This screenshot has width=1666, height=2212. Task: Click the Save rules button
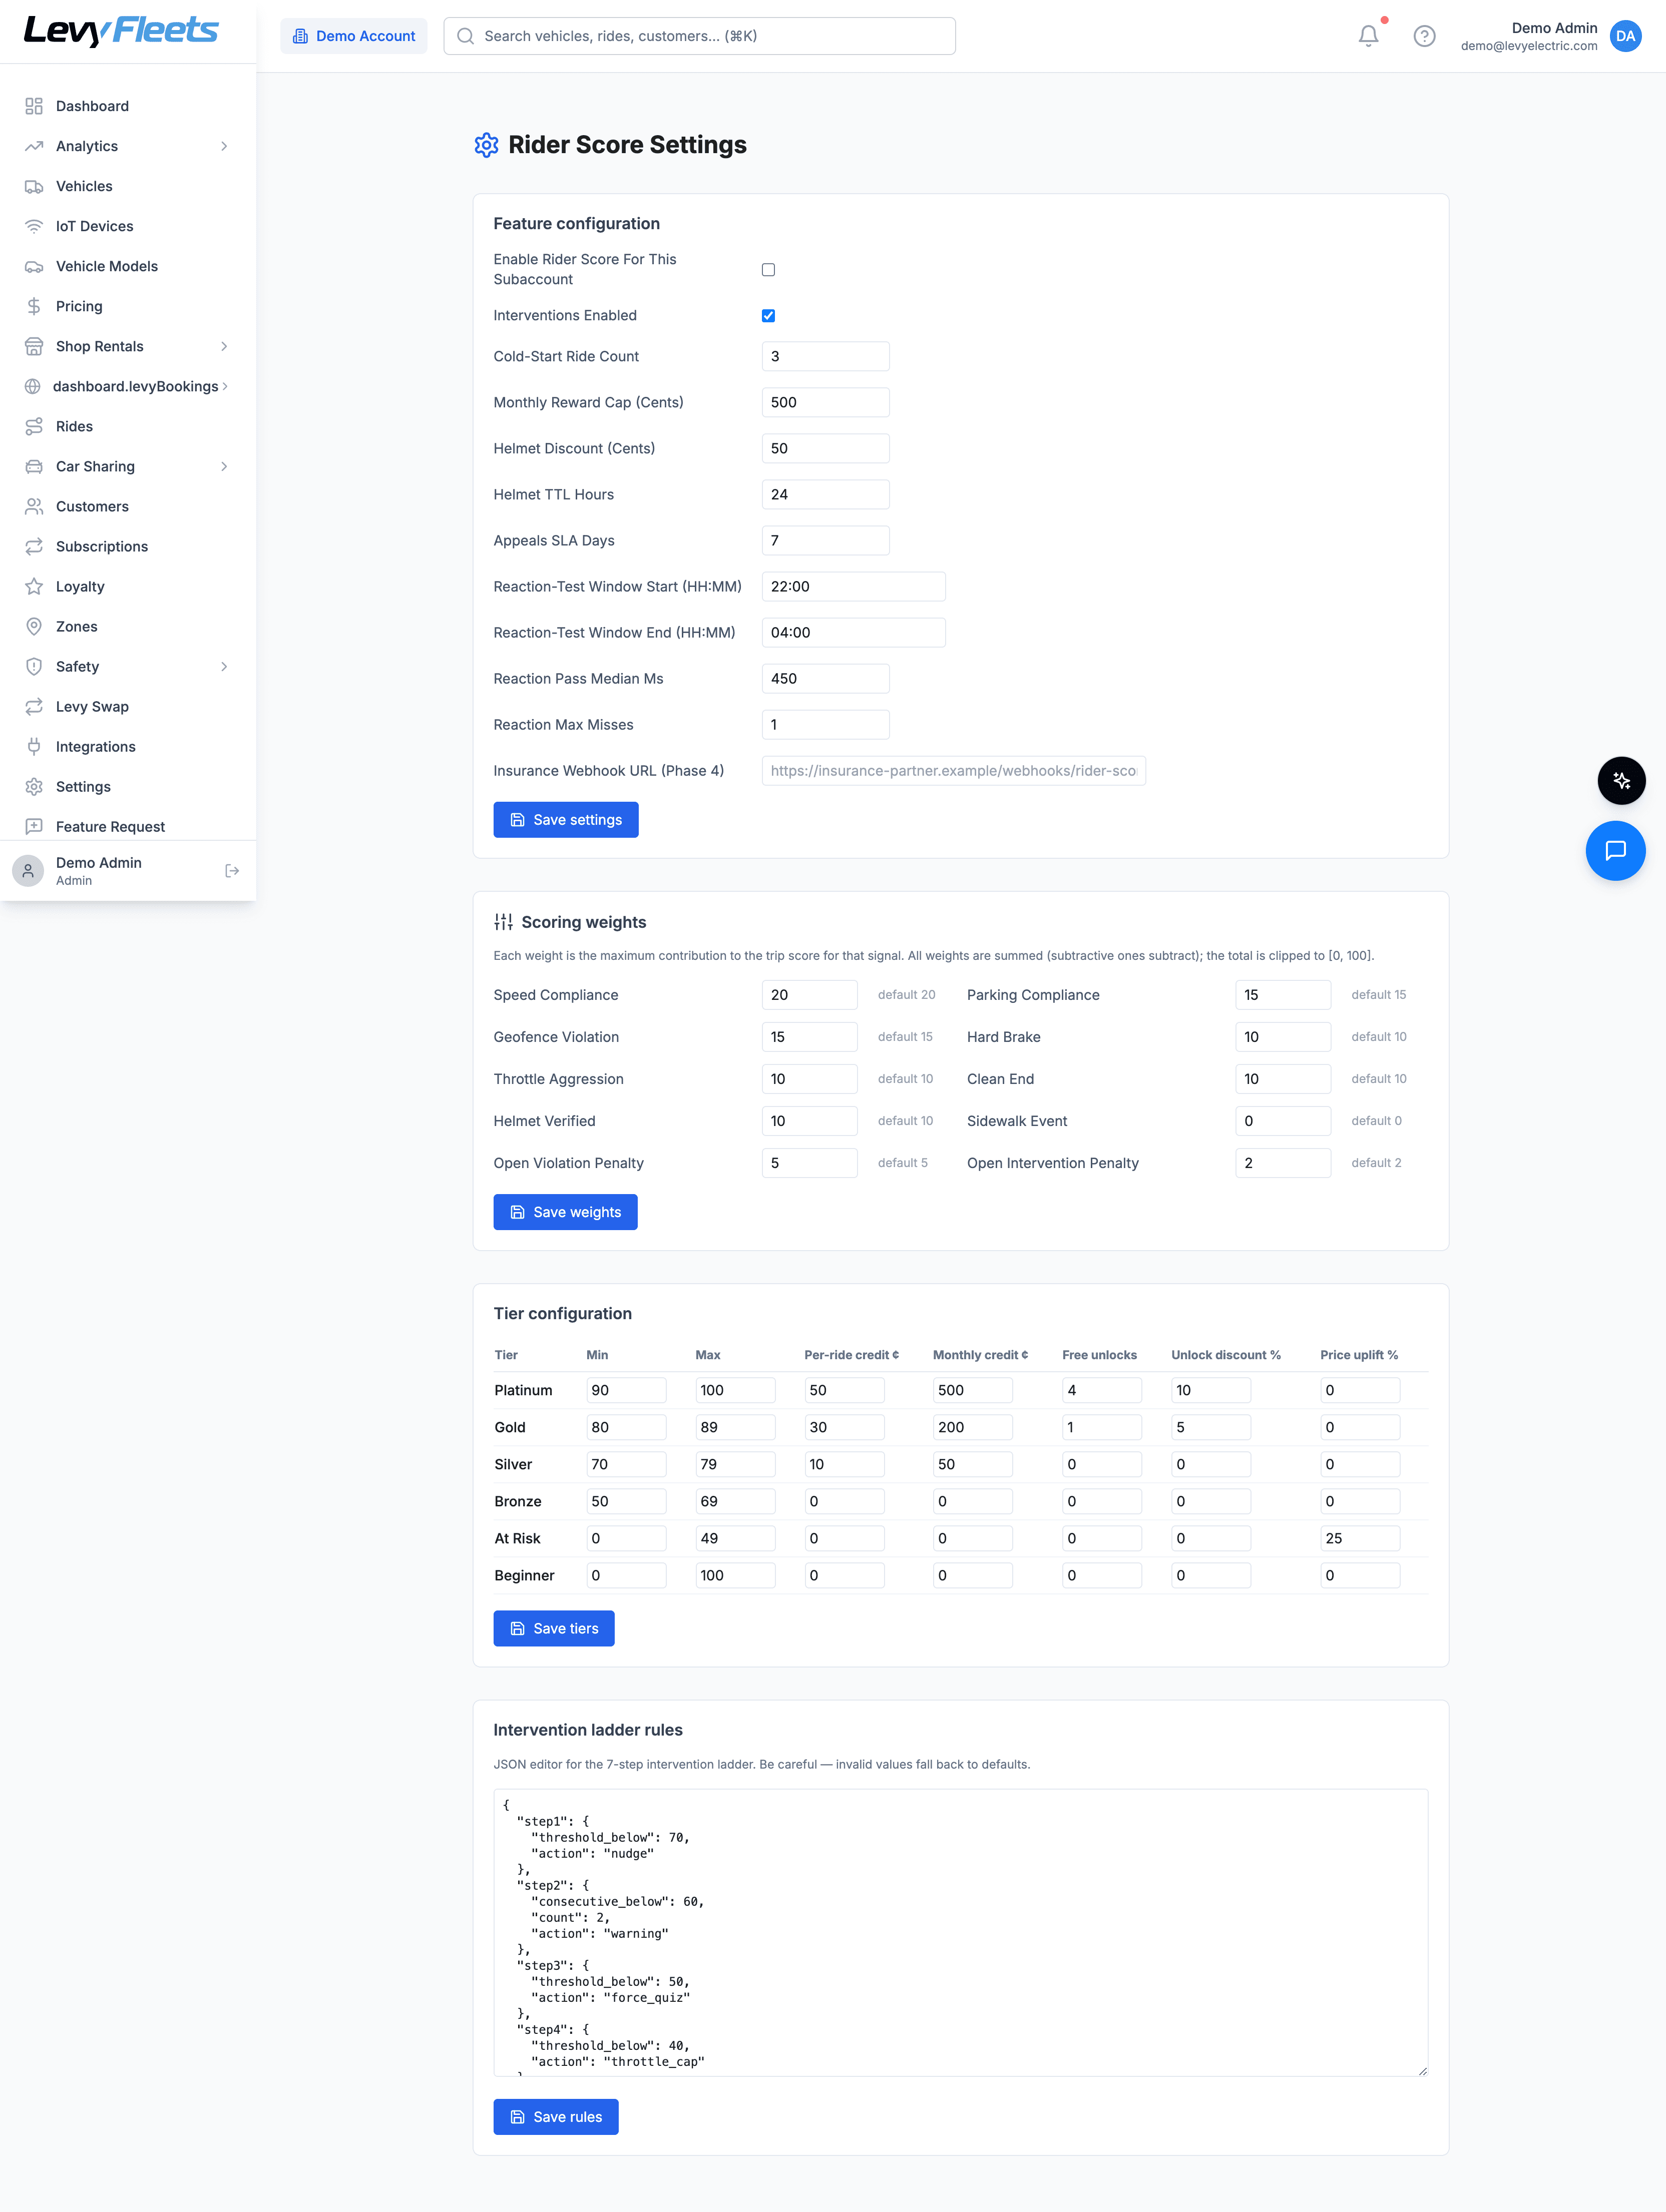tap(555, 2116)
